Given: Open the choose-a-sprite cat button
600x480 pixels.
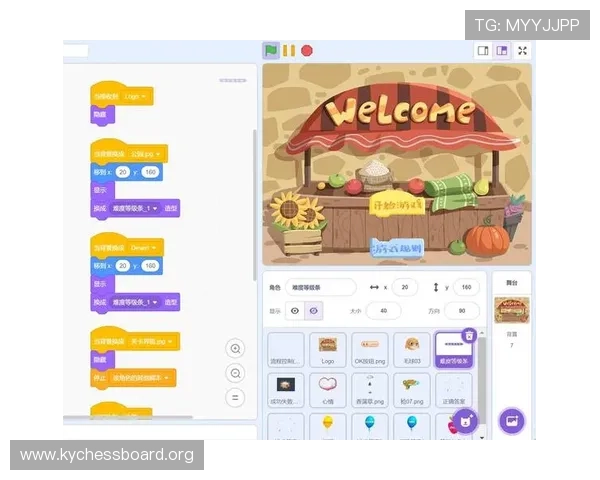Looking at the screenshot, I should pyautogui.click(x=465, y=421).
